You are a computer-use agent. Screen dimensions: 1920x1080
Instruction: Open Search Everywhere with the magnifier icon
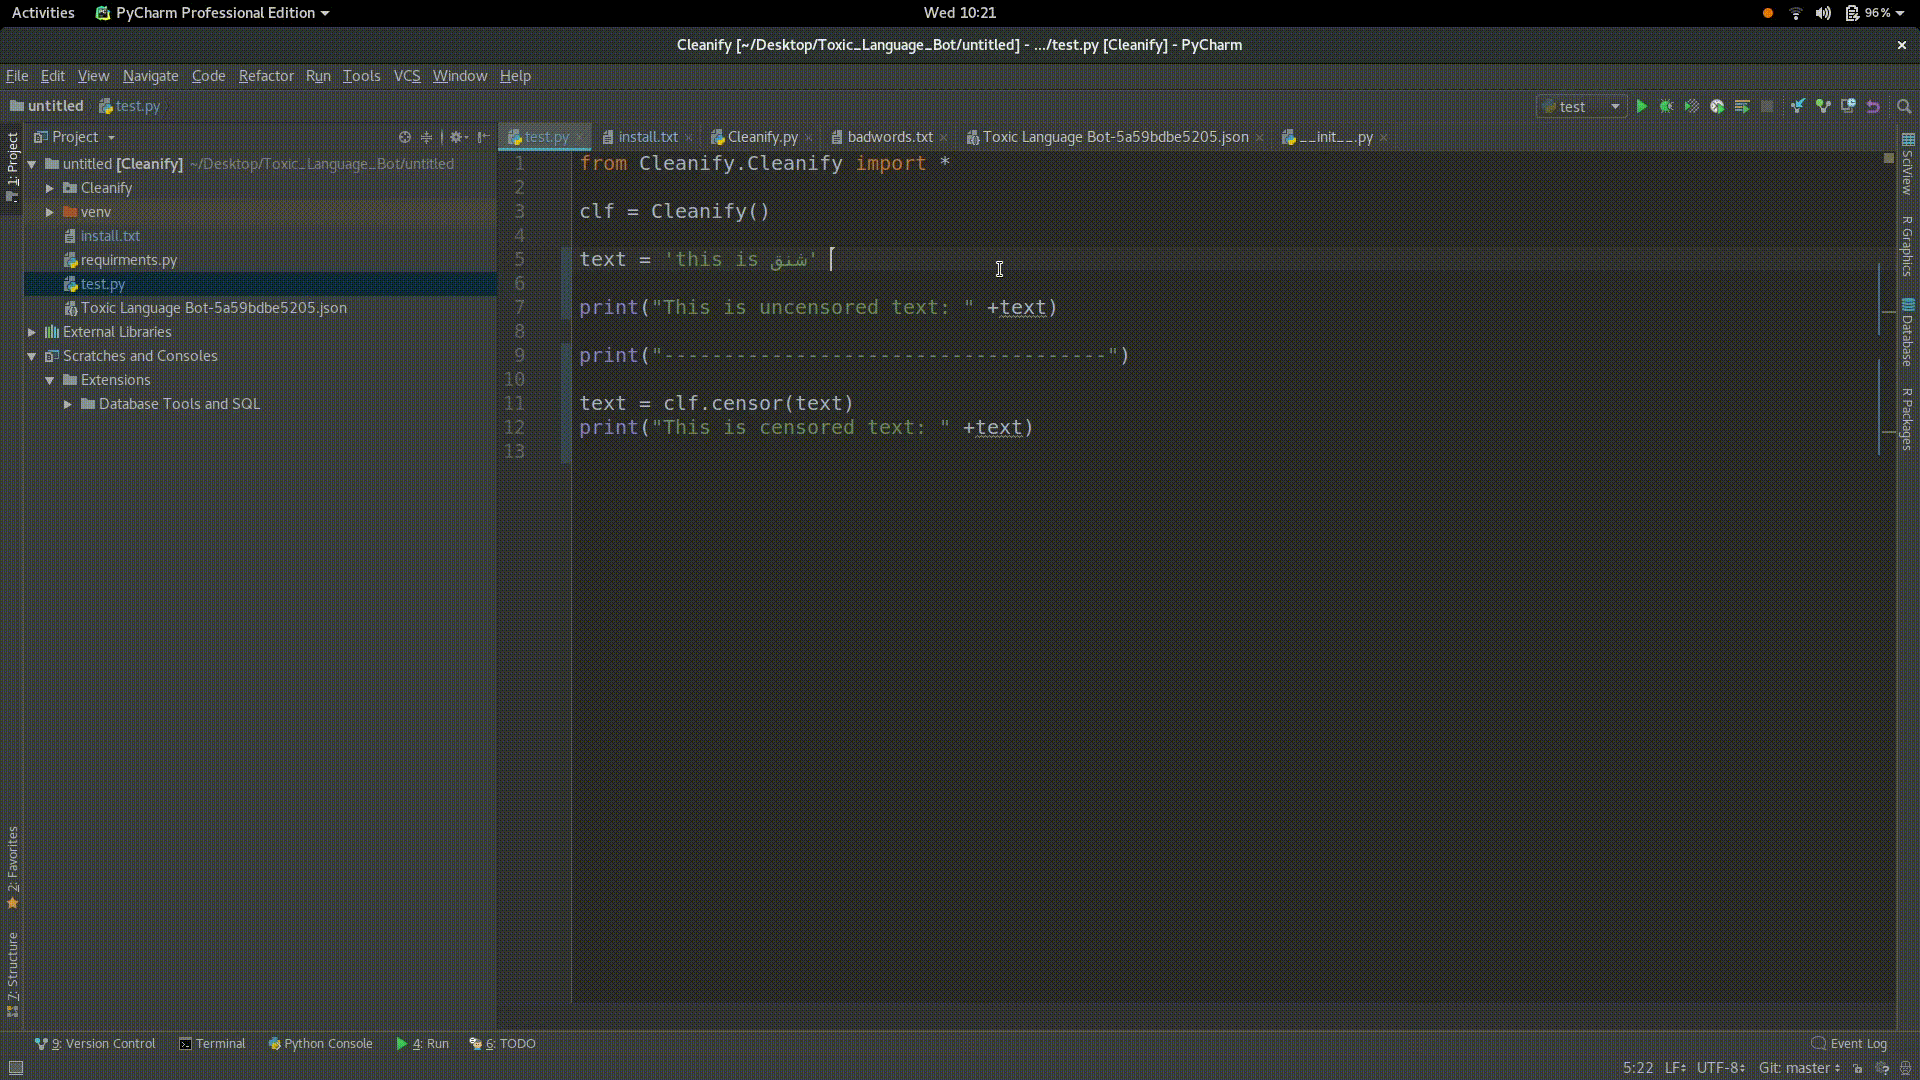[x=1904, y=106]
